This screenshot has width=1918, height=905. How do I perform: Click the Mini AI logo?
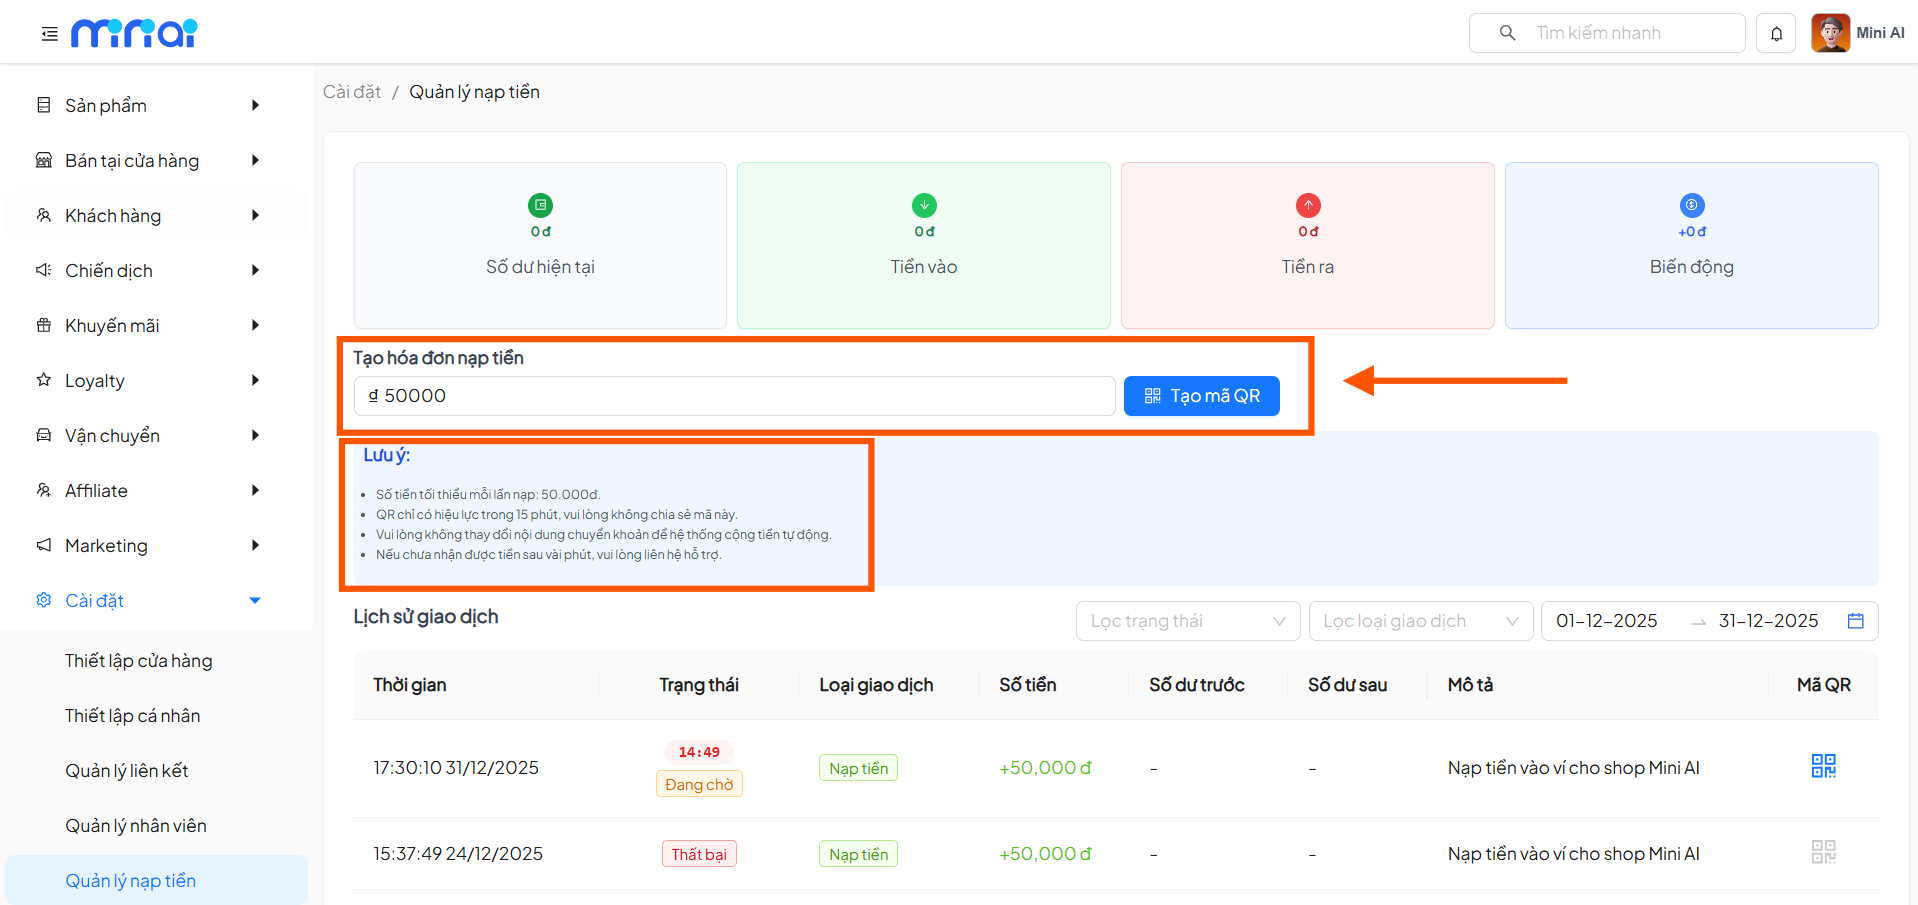pos(134,32)
